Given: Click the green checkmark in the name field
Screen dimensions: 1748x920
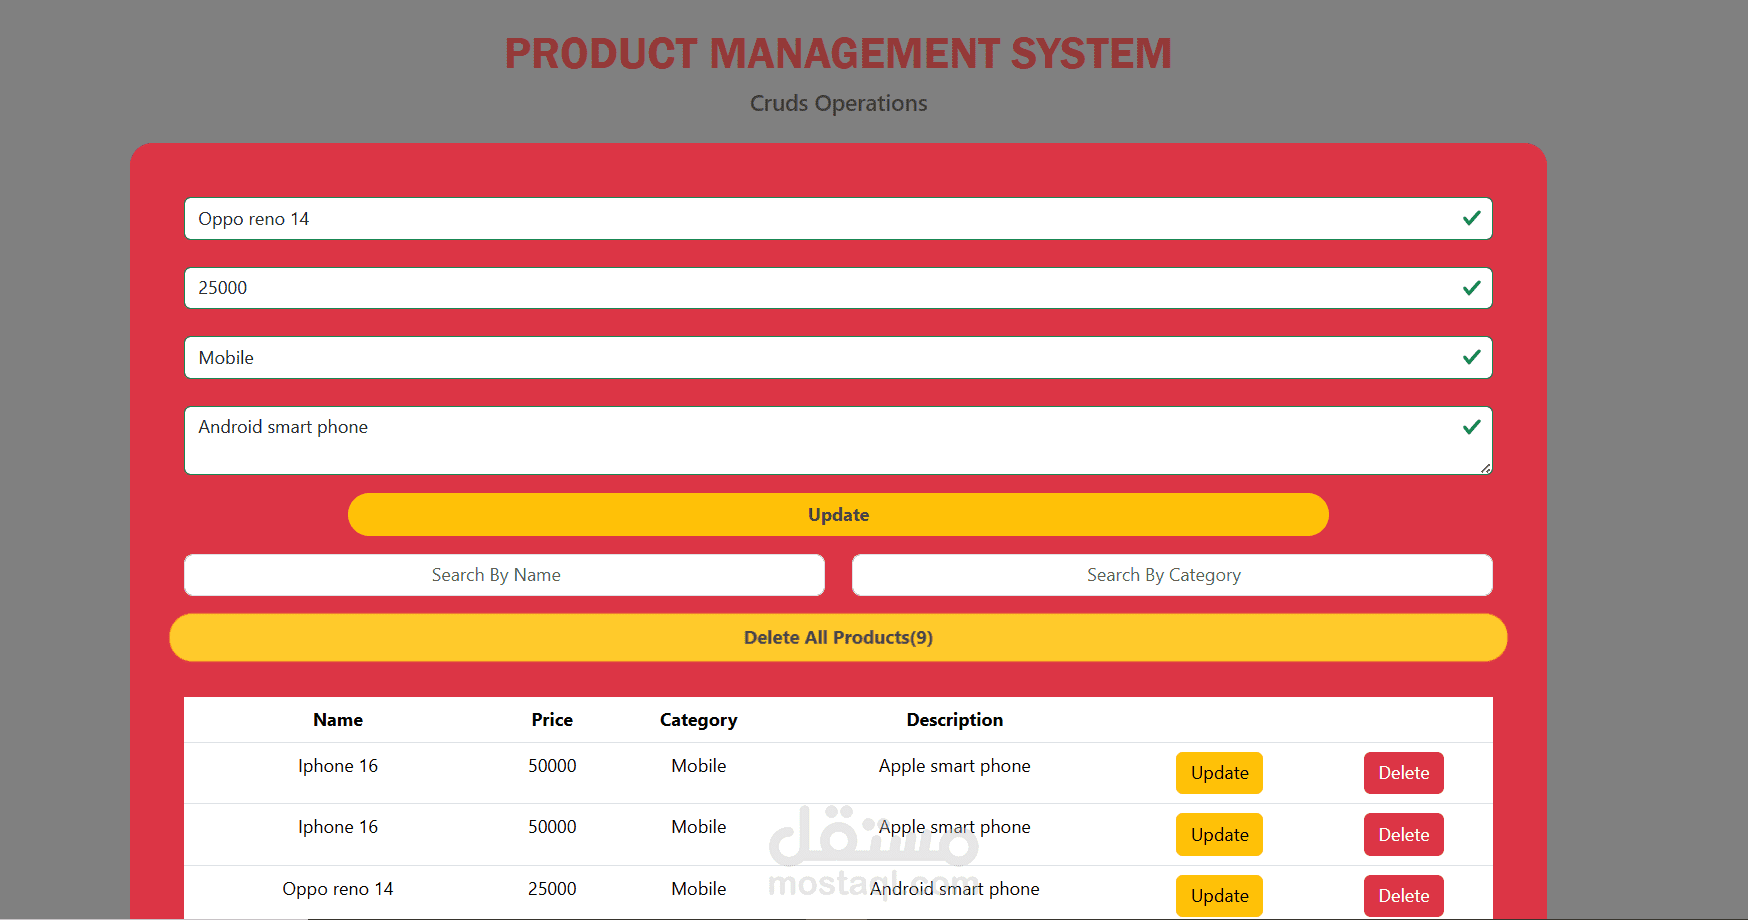Looking at the screenshot, I should click(1471, 218).
